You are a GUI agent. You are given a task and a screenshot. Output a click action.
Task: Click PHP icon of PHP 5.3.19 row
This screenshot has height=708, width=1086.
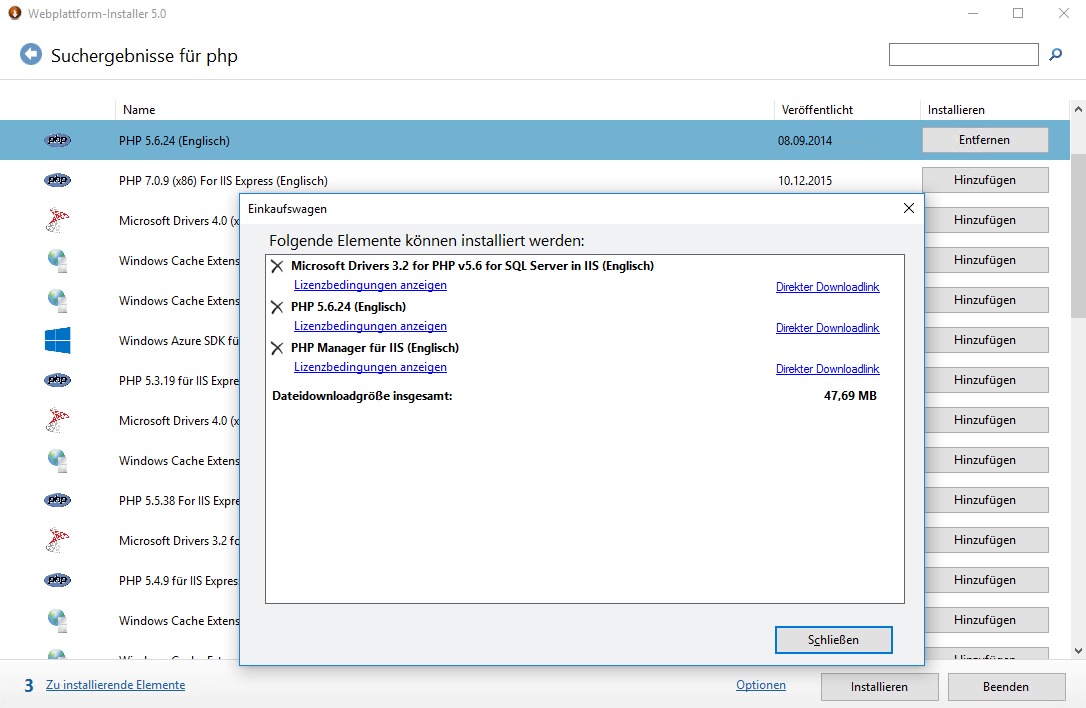57,380
